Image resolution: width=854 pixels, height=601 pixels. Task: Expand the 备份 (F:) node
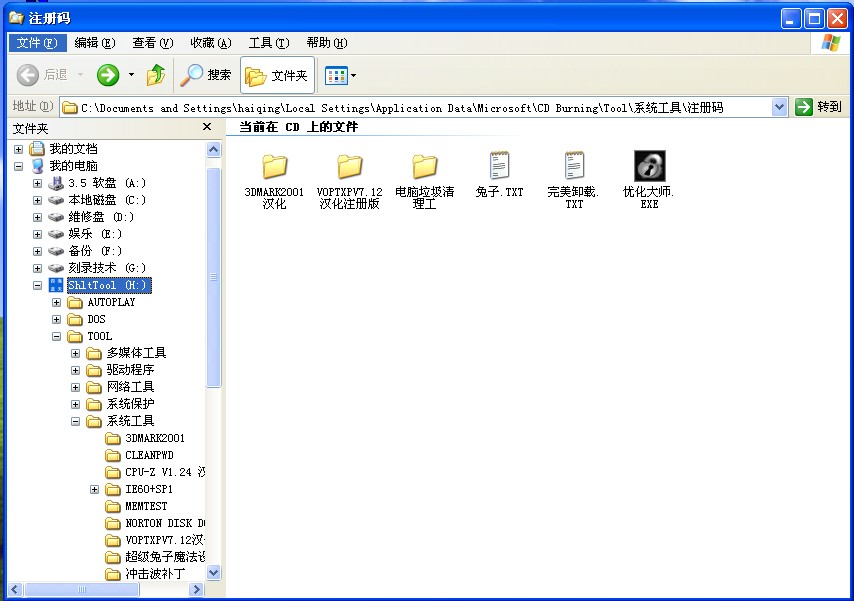click(x=38, y=251)
